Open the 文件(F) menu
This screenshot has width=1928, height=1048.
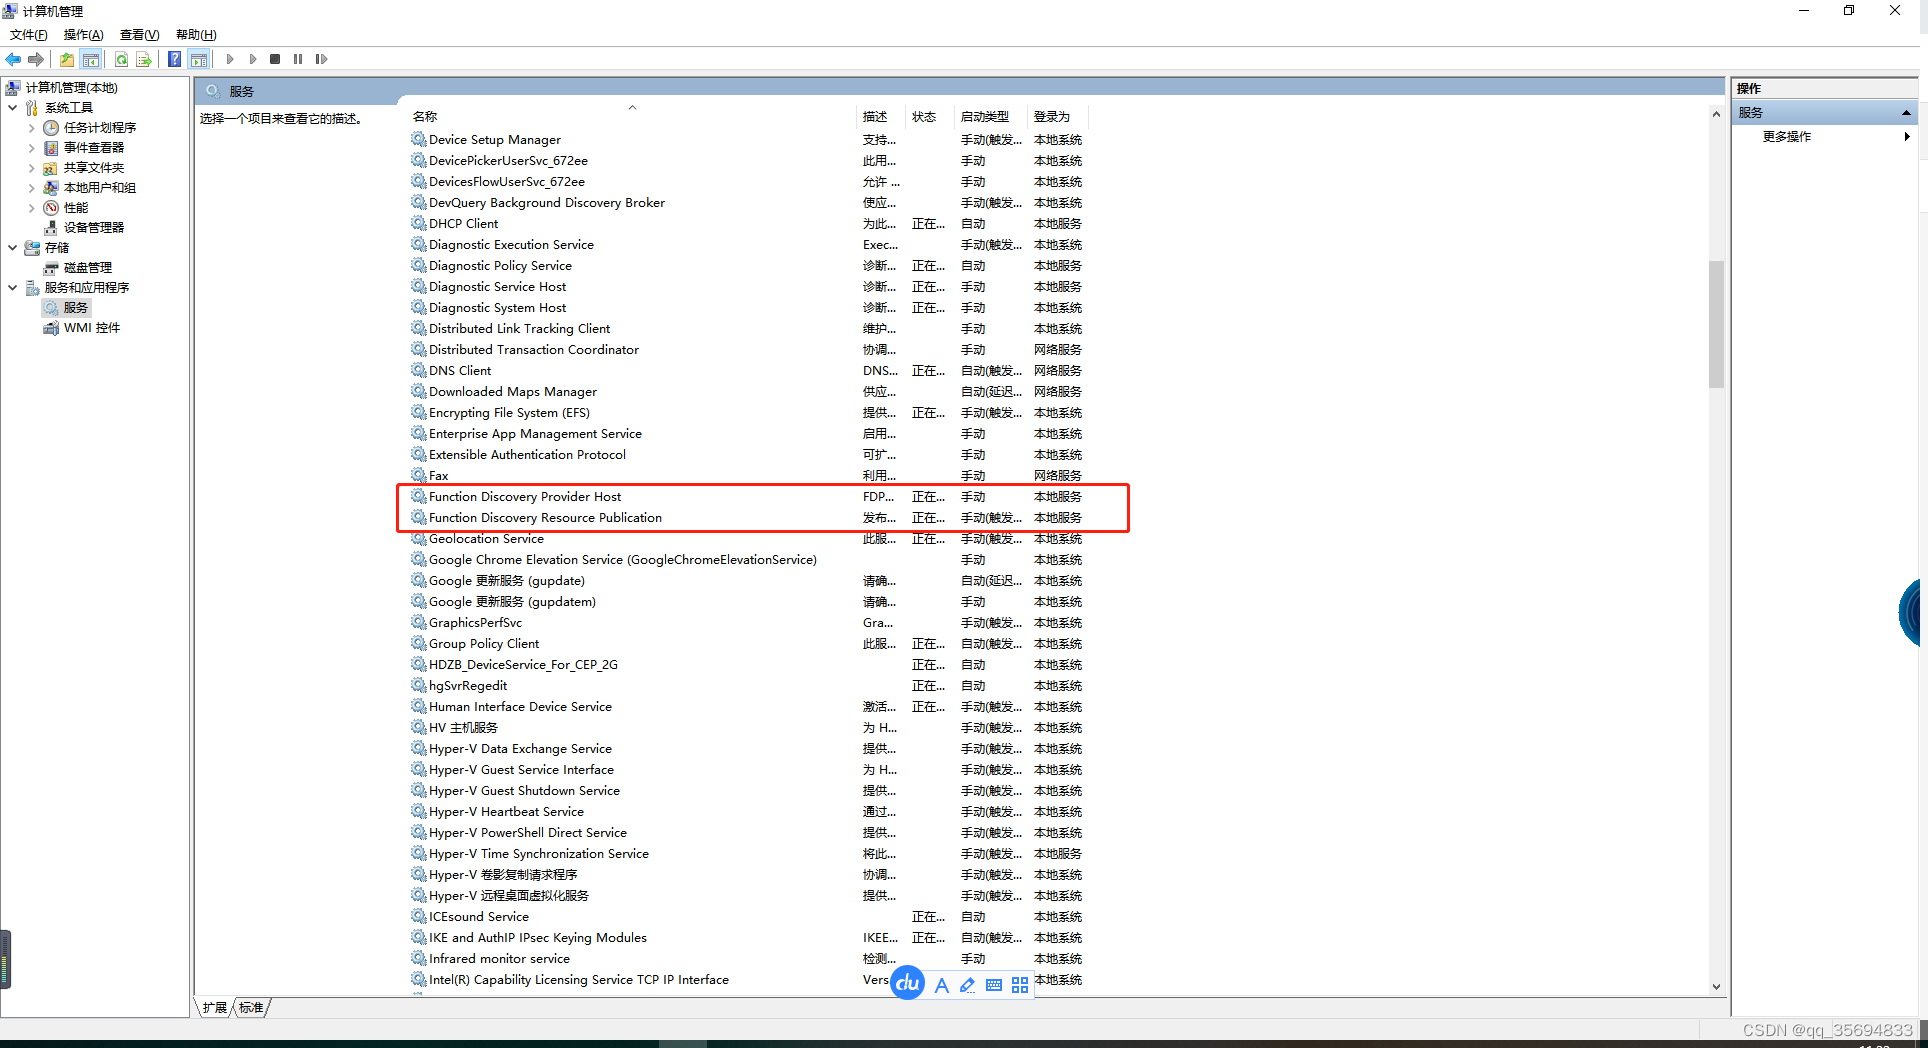click(29, 35)
